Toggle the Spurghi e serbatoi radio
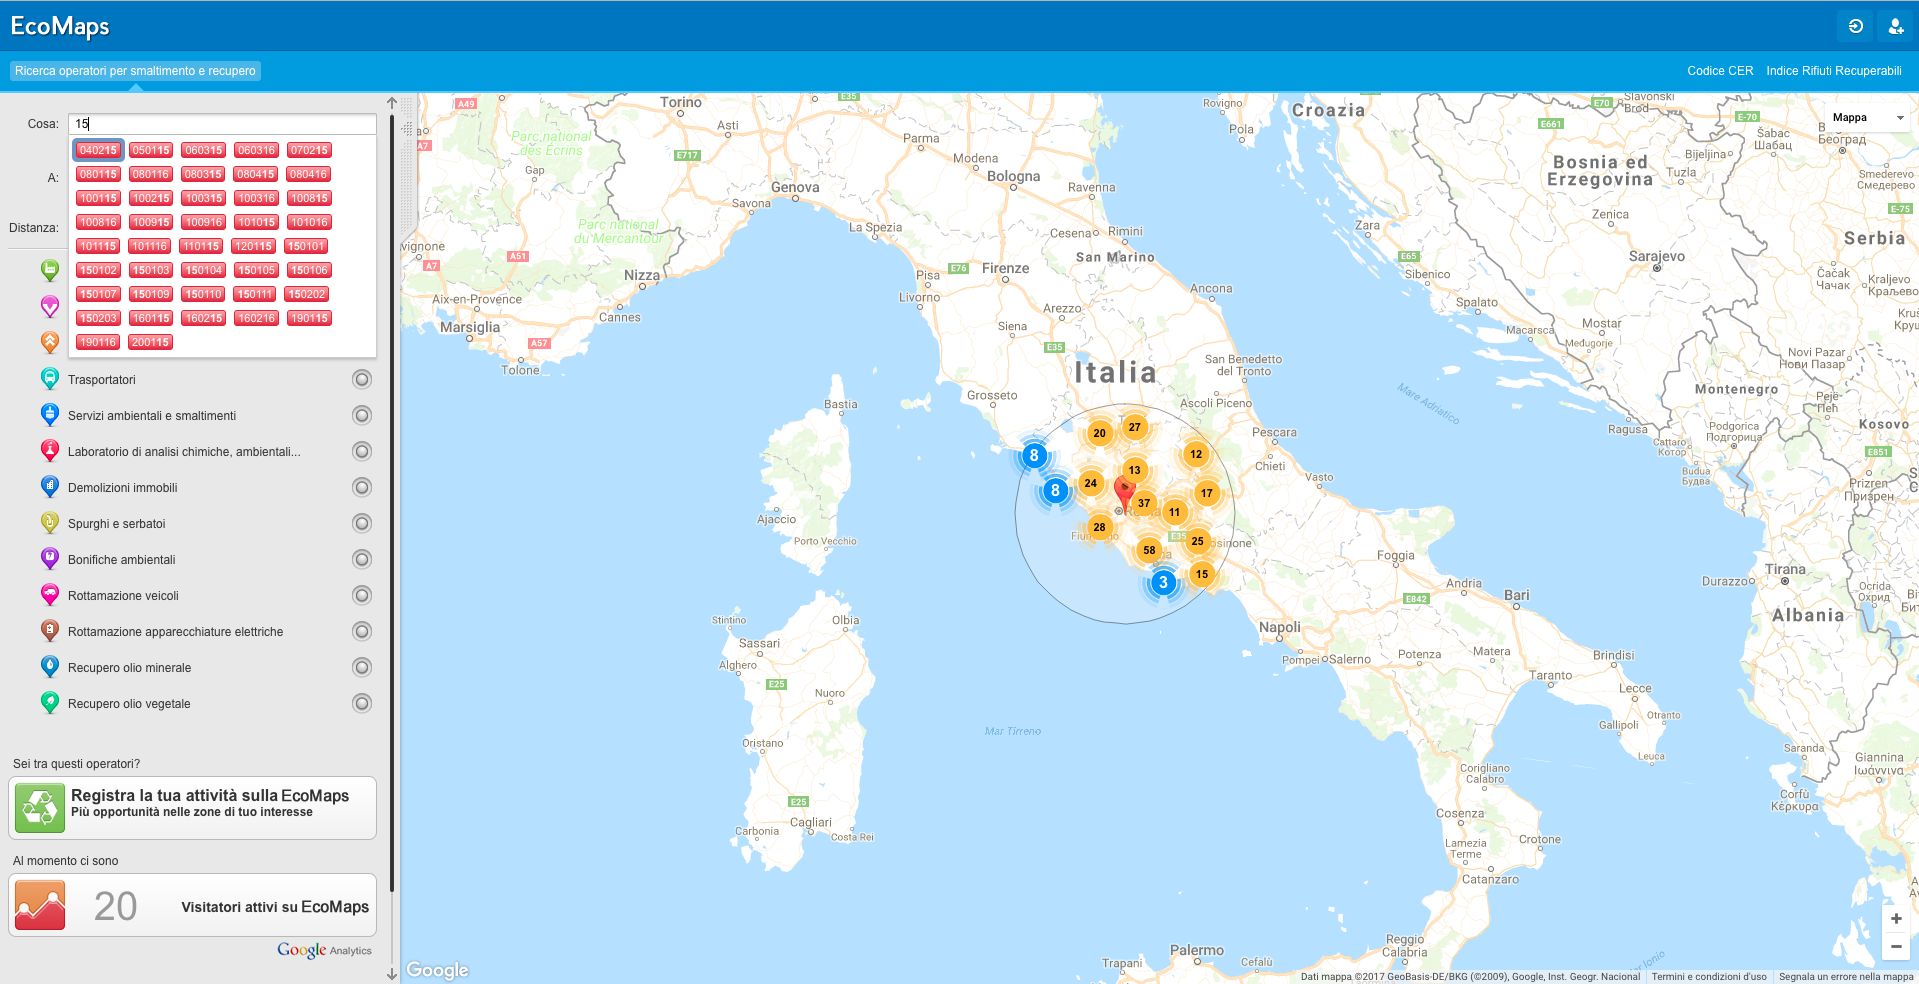Viewport: 1919px width, 984px height. (x=362, y=523)
